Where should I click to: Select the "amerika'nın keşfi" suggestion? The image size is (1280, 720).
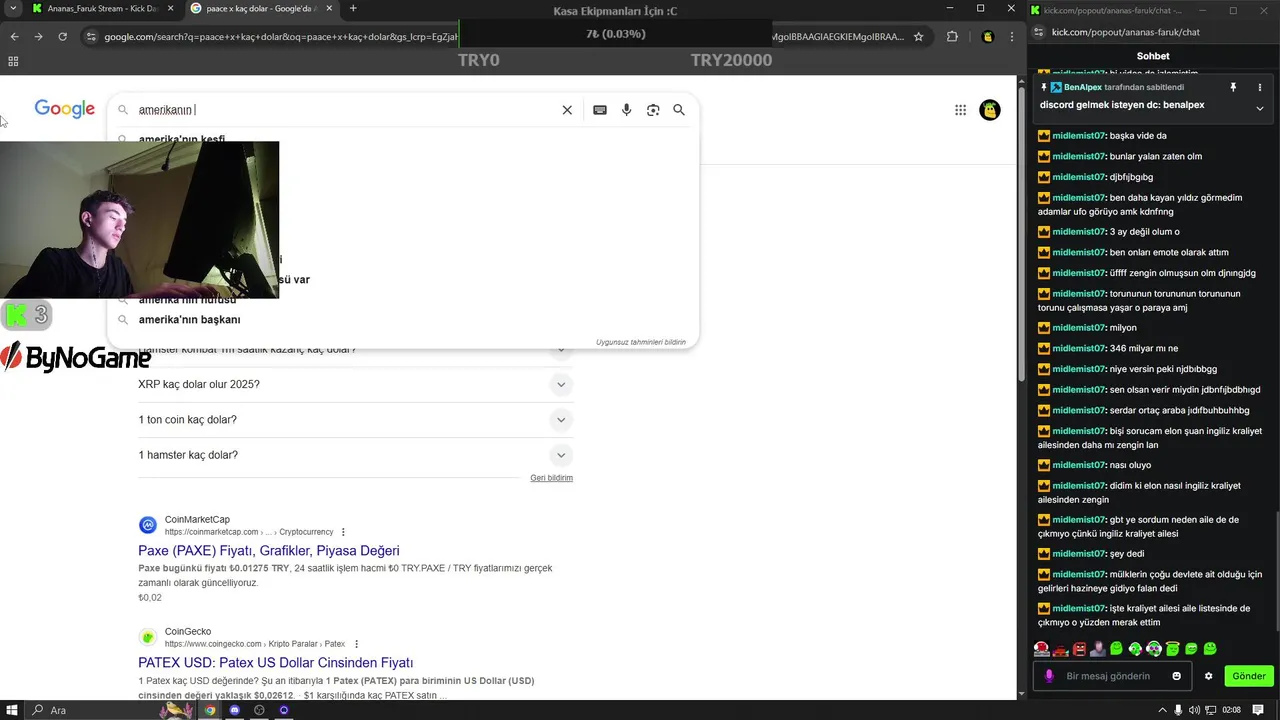click(182, 140)
